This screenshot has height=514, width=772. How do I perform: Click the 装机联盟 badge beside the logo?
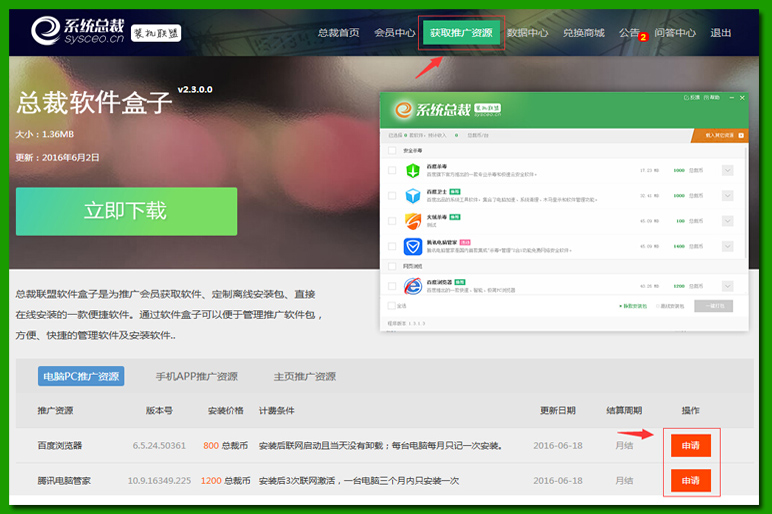156,33
